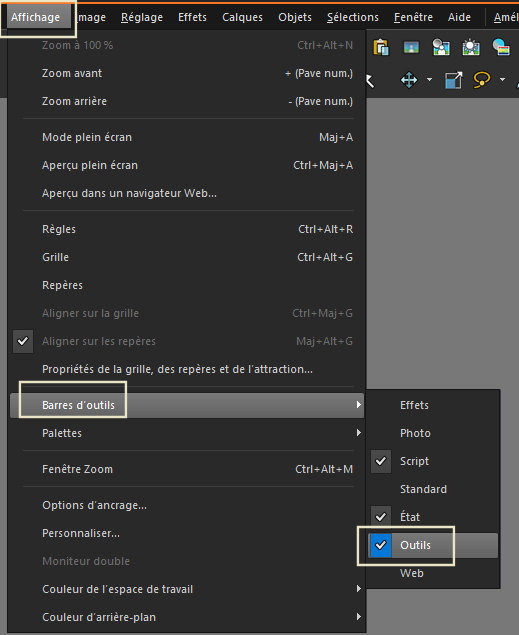Open the Calques menu
Screen dimensions: 519x635
[x=242, y=17]
